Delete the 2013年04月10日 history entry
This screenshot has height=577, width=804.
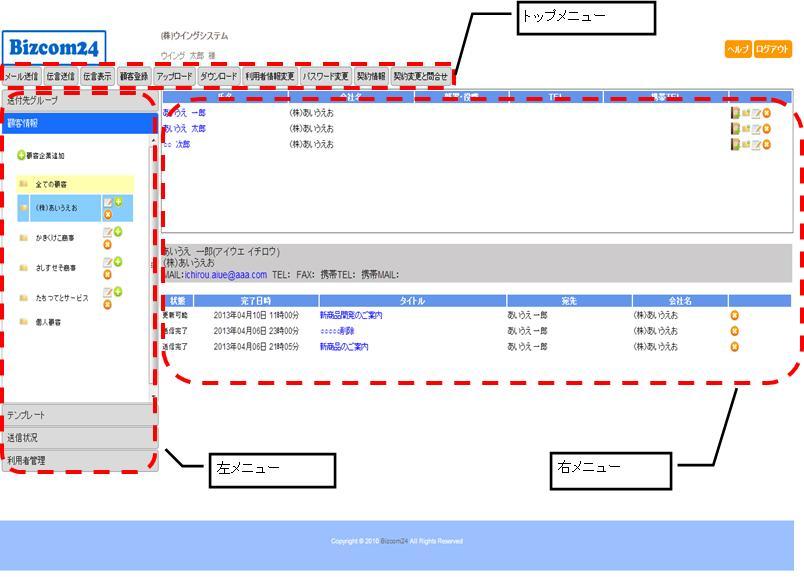pyautogui.click(x=735, y=315)
